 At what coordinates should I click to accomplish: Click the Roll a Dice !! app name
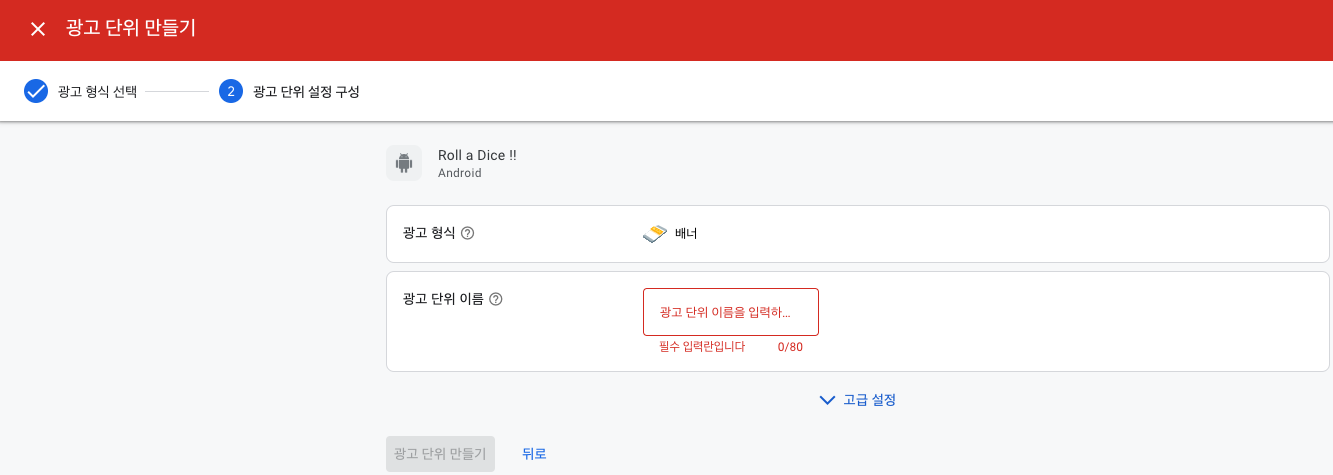coord(477,156)
